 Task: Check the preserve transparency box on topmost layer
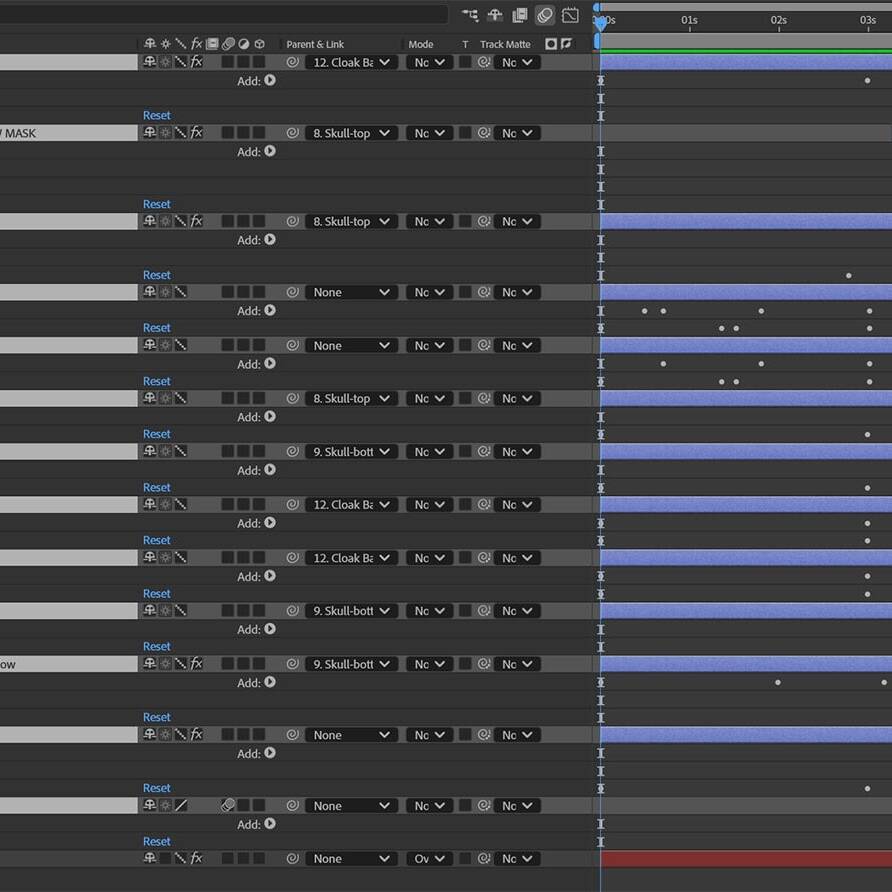click(465, 62)
